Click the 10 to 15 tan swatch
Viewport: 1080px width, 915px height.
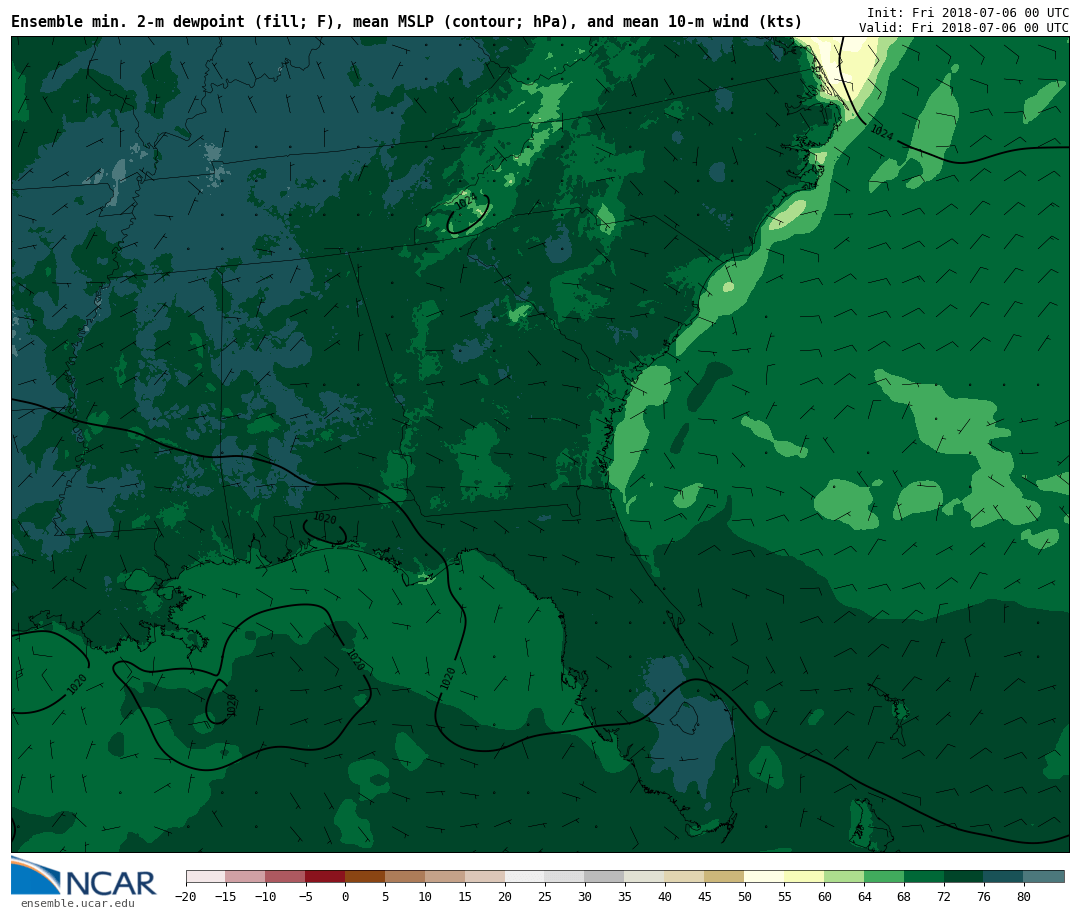coord(446,876)
